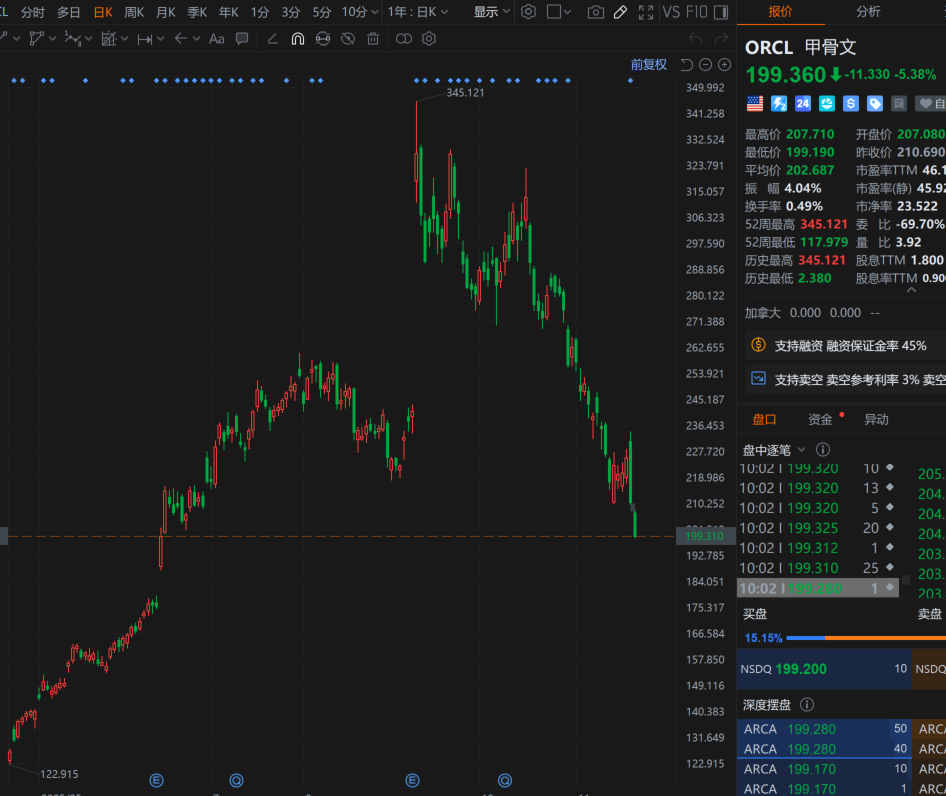Viewport: 946px width, 796px height.
Task: Open the 盘中逐笔 dropdown
Action: 772,450
